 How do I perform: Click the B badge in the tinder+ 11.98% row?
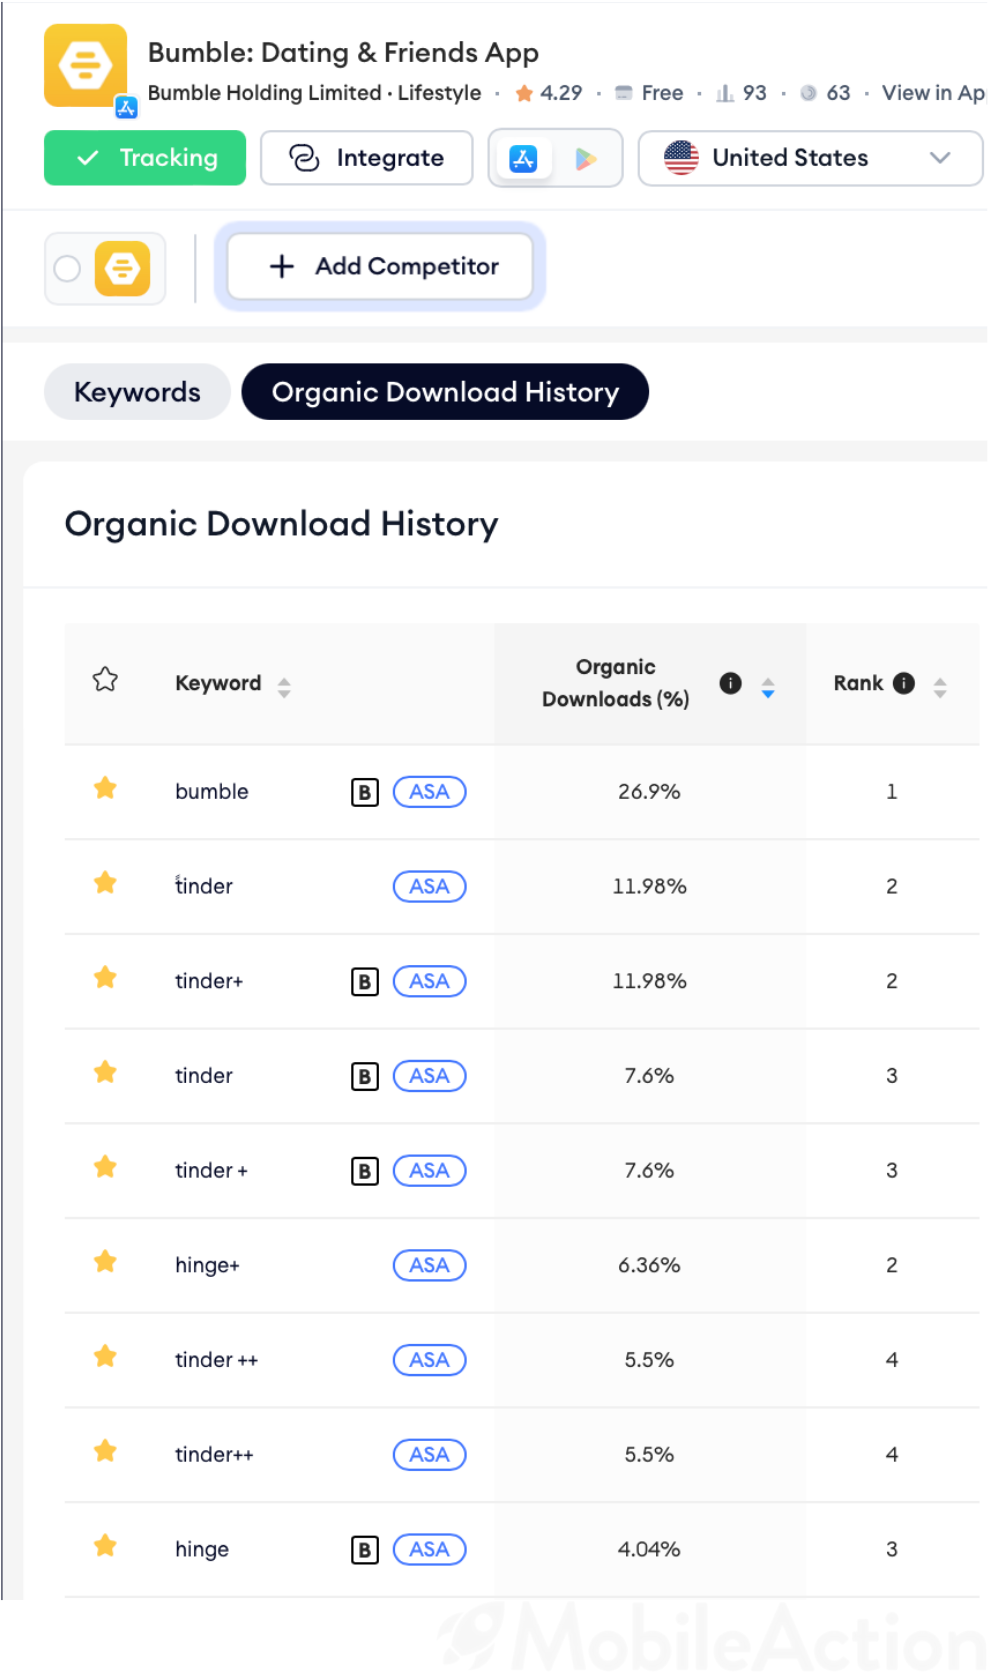(x=365, y=982)
